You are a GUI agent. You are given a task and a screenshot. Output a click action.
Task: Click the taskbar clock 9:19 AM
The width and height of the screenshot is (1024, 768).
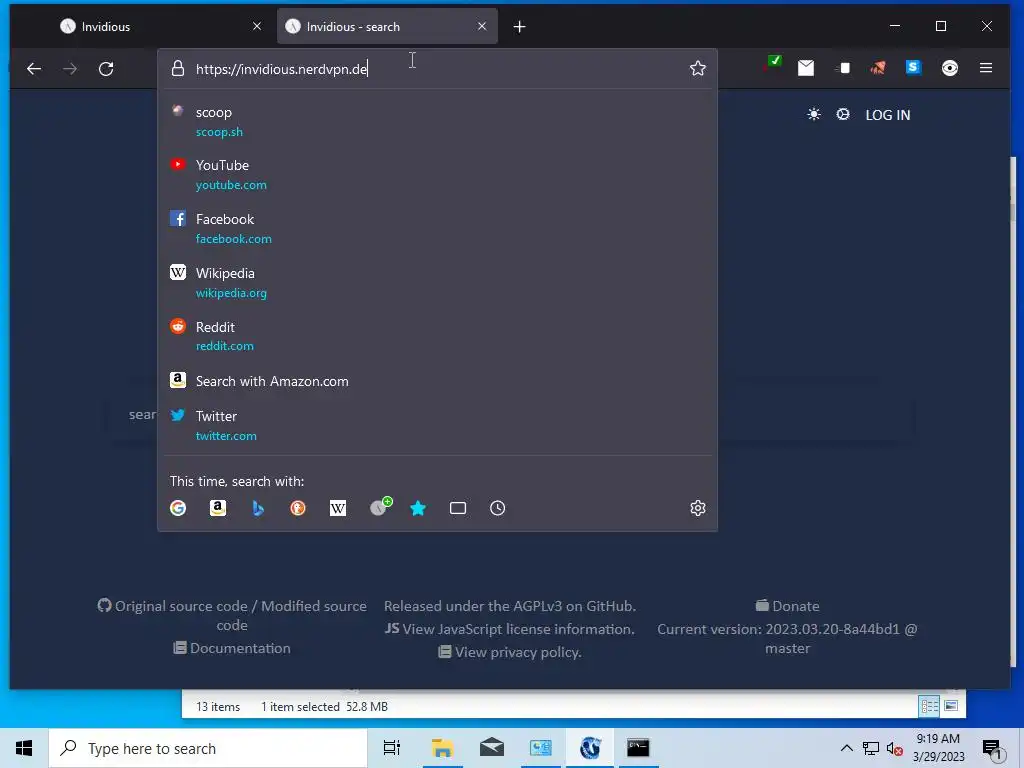click(x=938, y=748)
